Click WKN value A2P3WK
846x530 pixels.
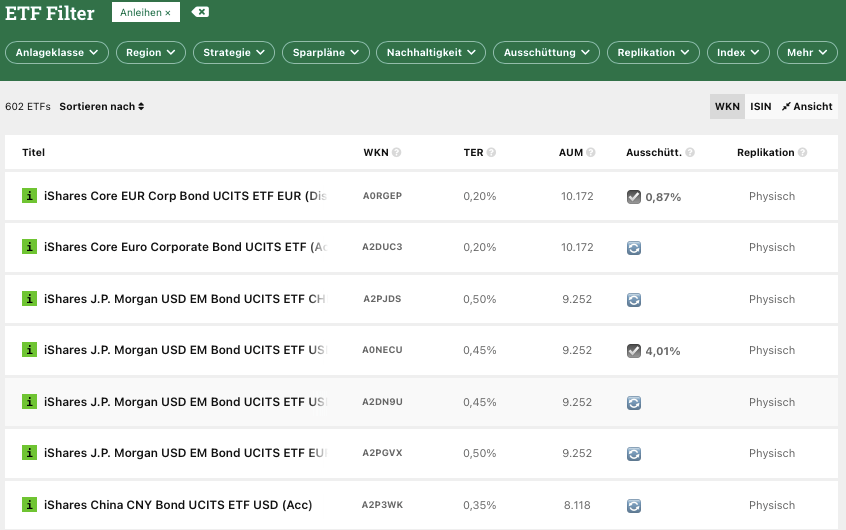pyautogui.click(x=382, y=505)
